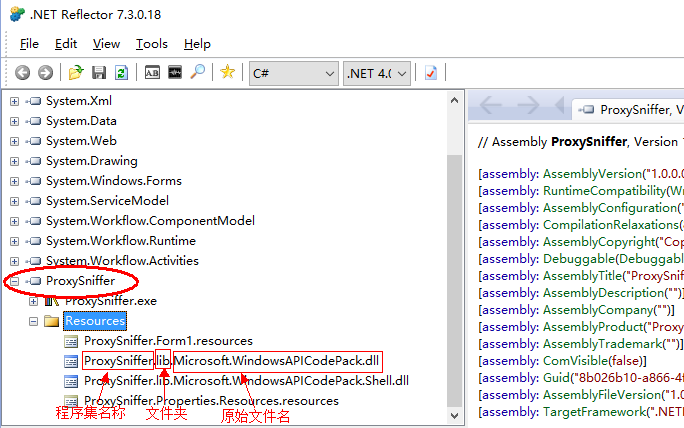The image size is (684, 428).
Task: Click the checklist icon beside .NET dropdown
Action: (x=431, y=72)
